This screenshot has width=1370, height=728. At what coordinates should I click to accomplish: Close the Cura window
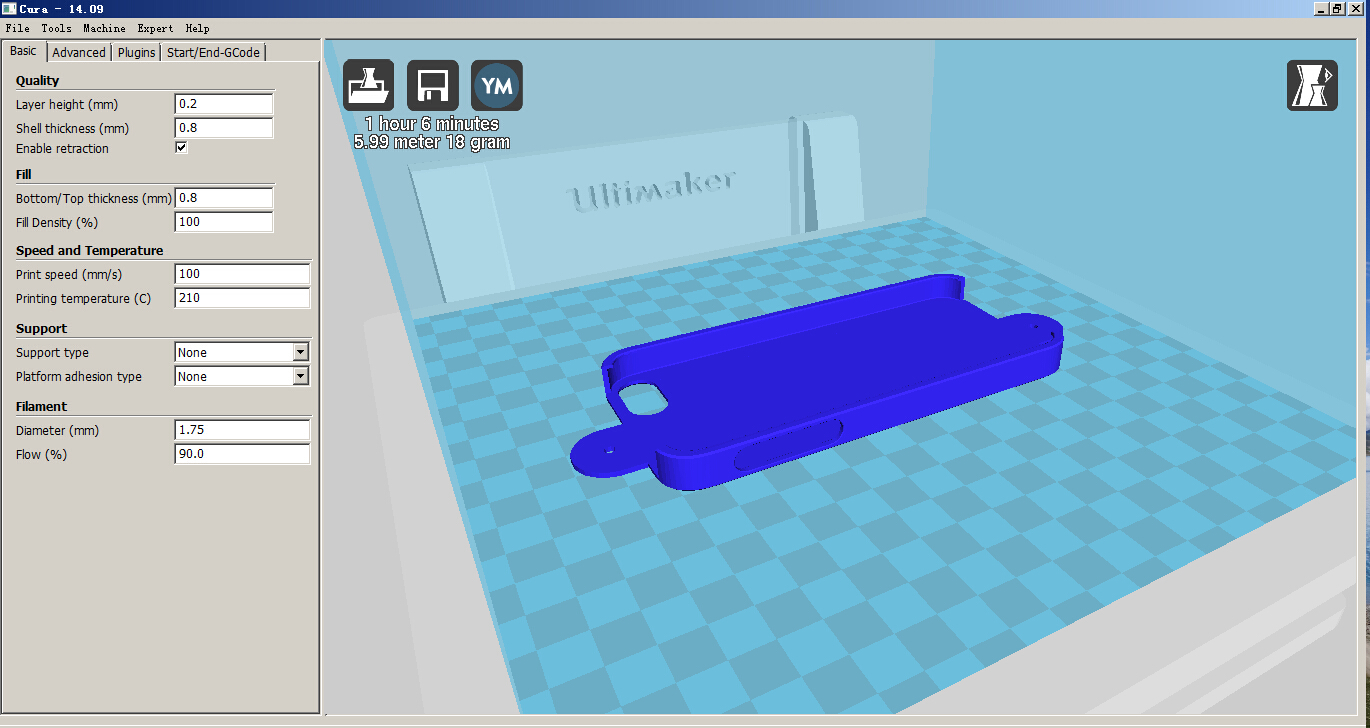[1356, 8]
